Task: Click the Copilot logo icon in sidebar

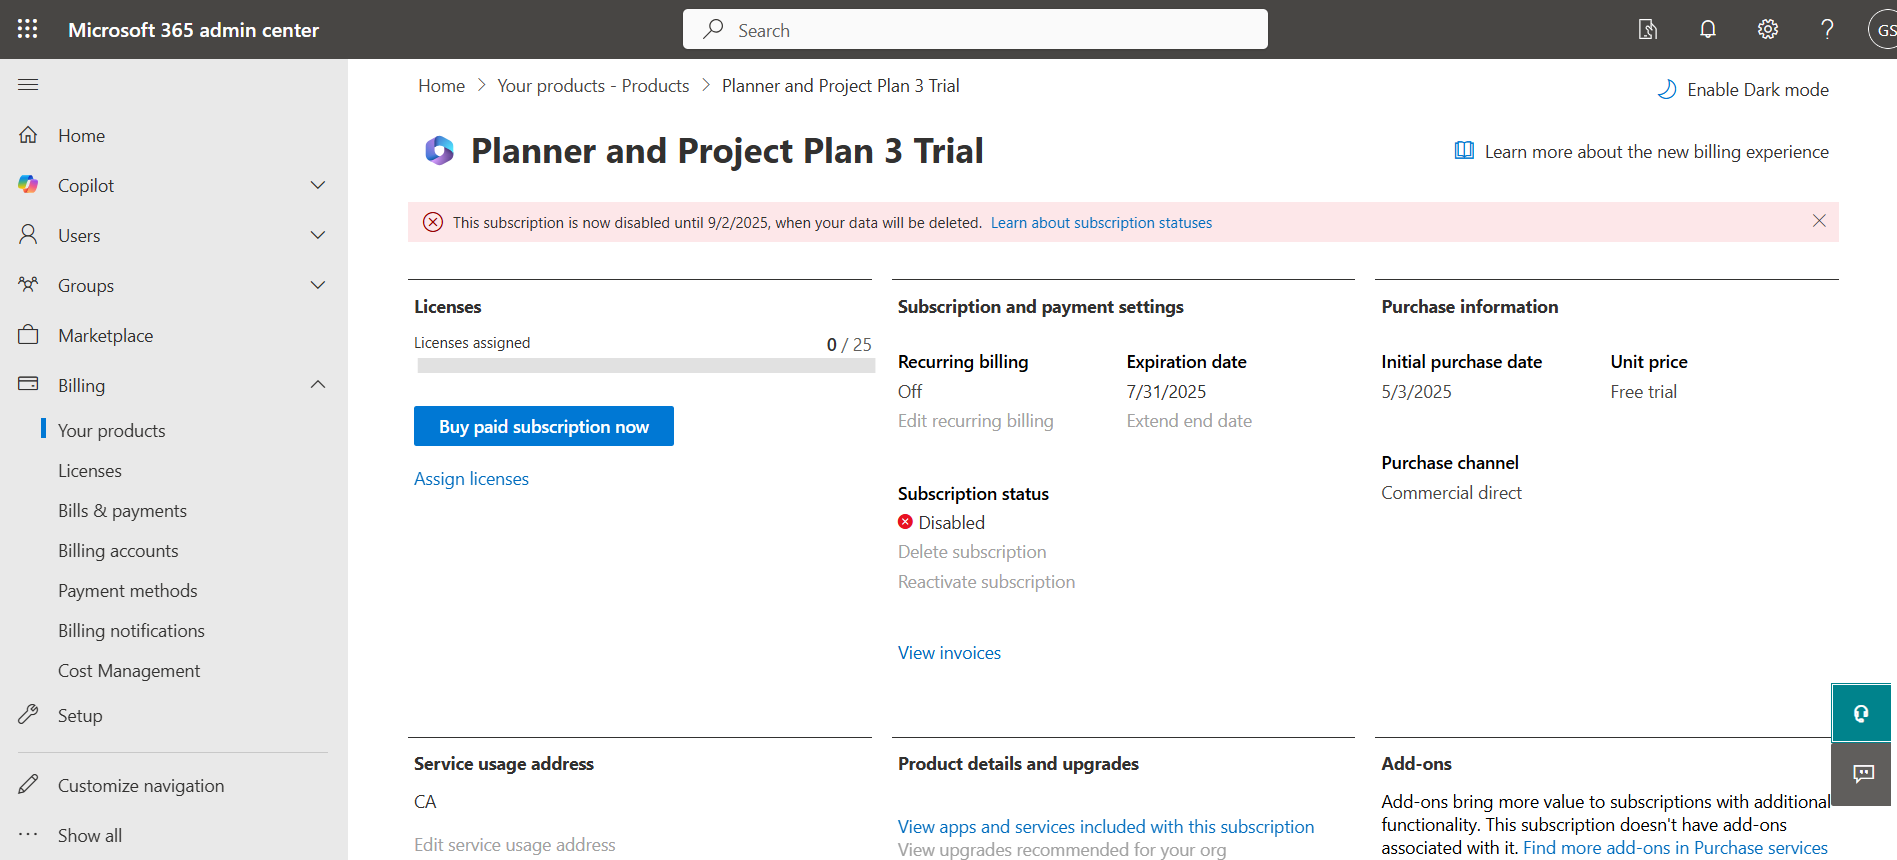Action: click(x=28, y=184)
